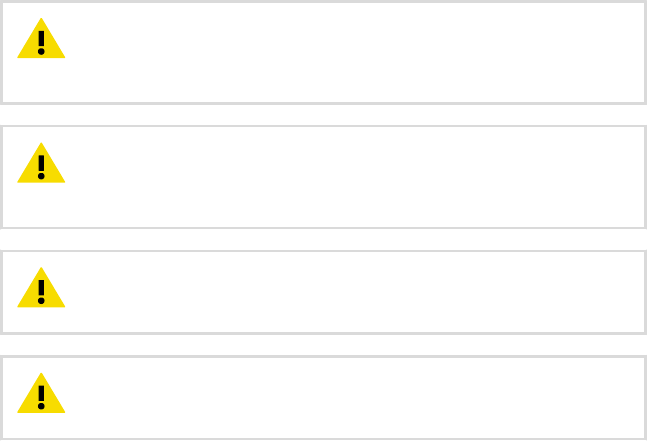Screen dimensions: 647x441
Task: Click the warning triangle icon in the bottom box
Action: (41, 393)
